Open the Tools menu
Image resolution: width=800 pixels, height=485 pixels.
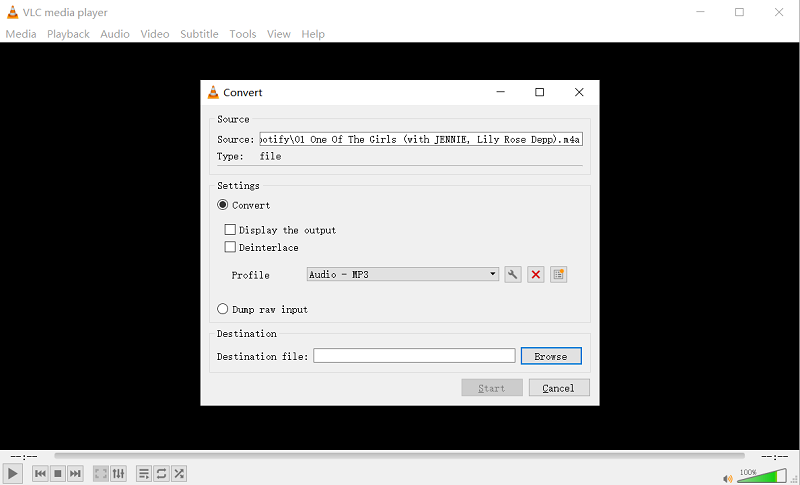click(243, 34)
